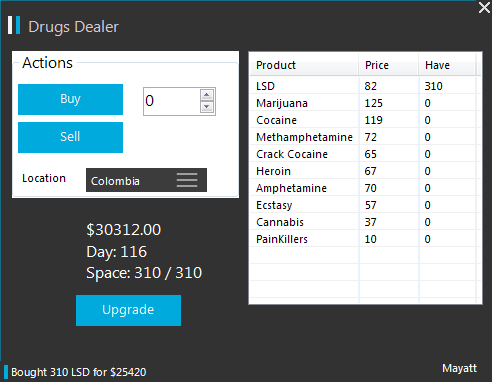Click the Marijuana price 125
Image resolution: width=492 pixels, height=382 pixels.
tap(373, 103)
